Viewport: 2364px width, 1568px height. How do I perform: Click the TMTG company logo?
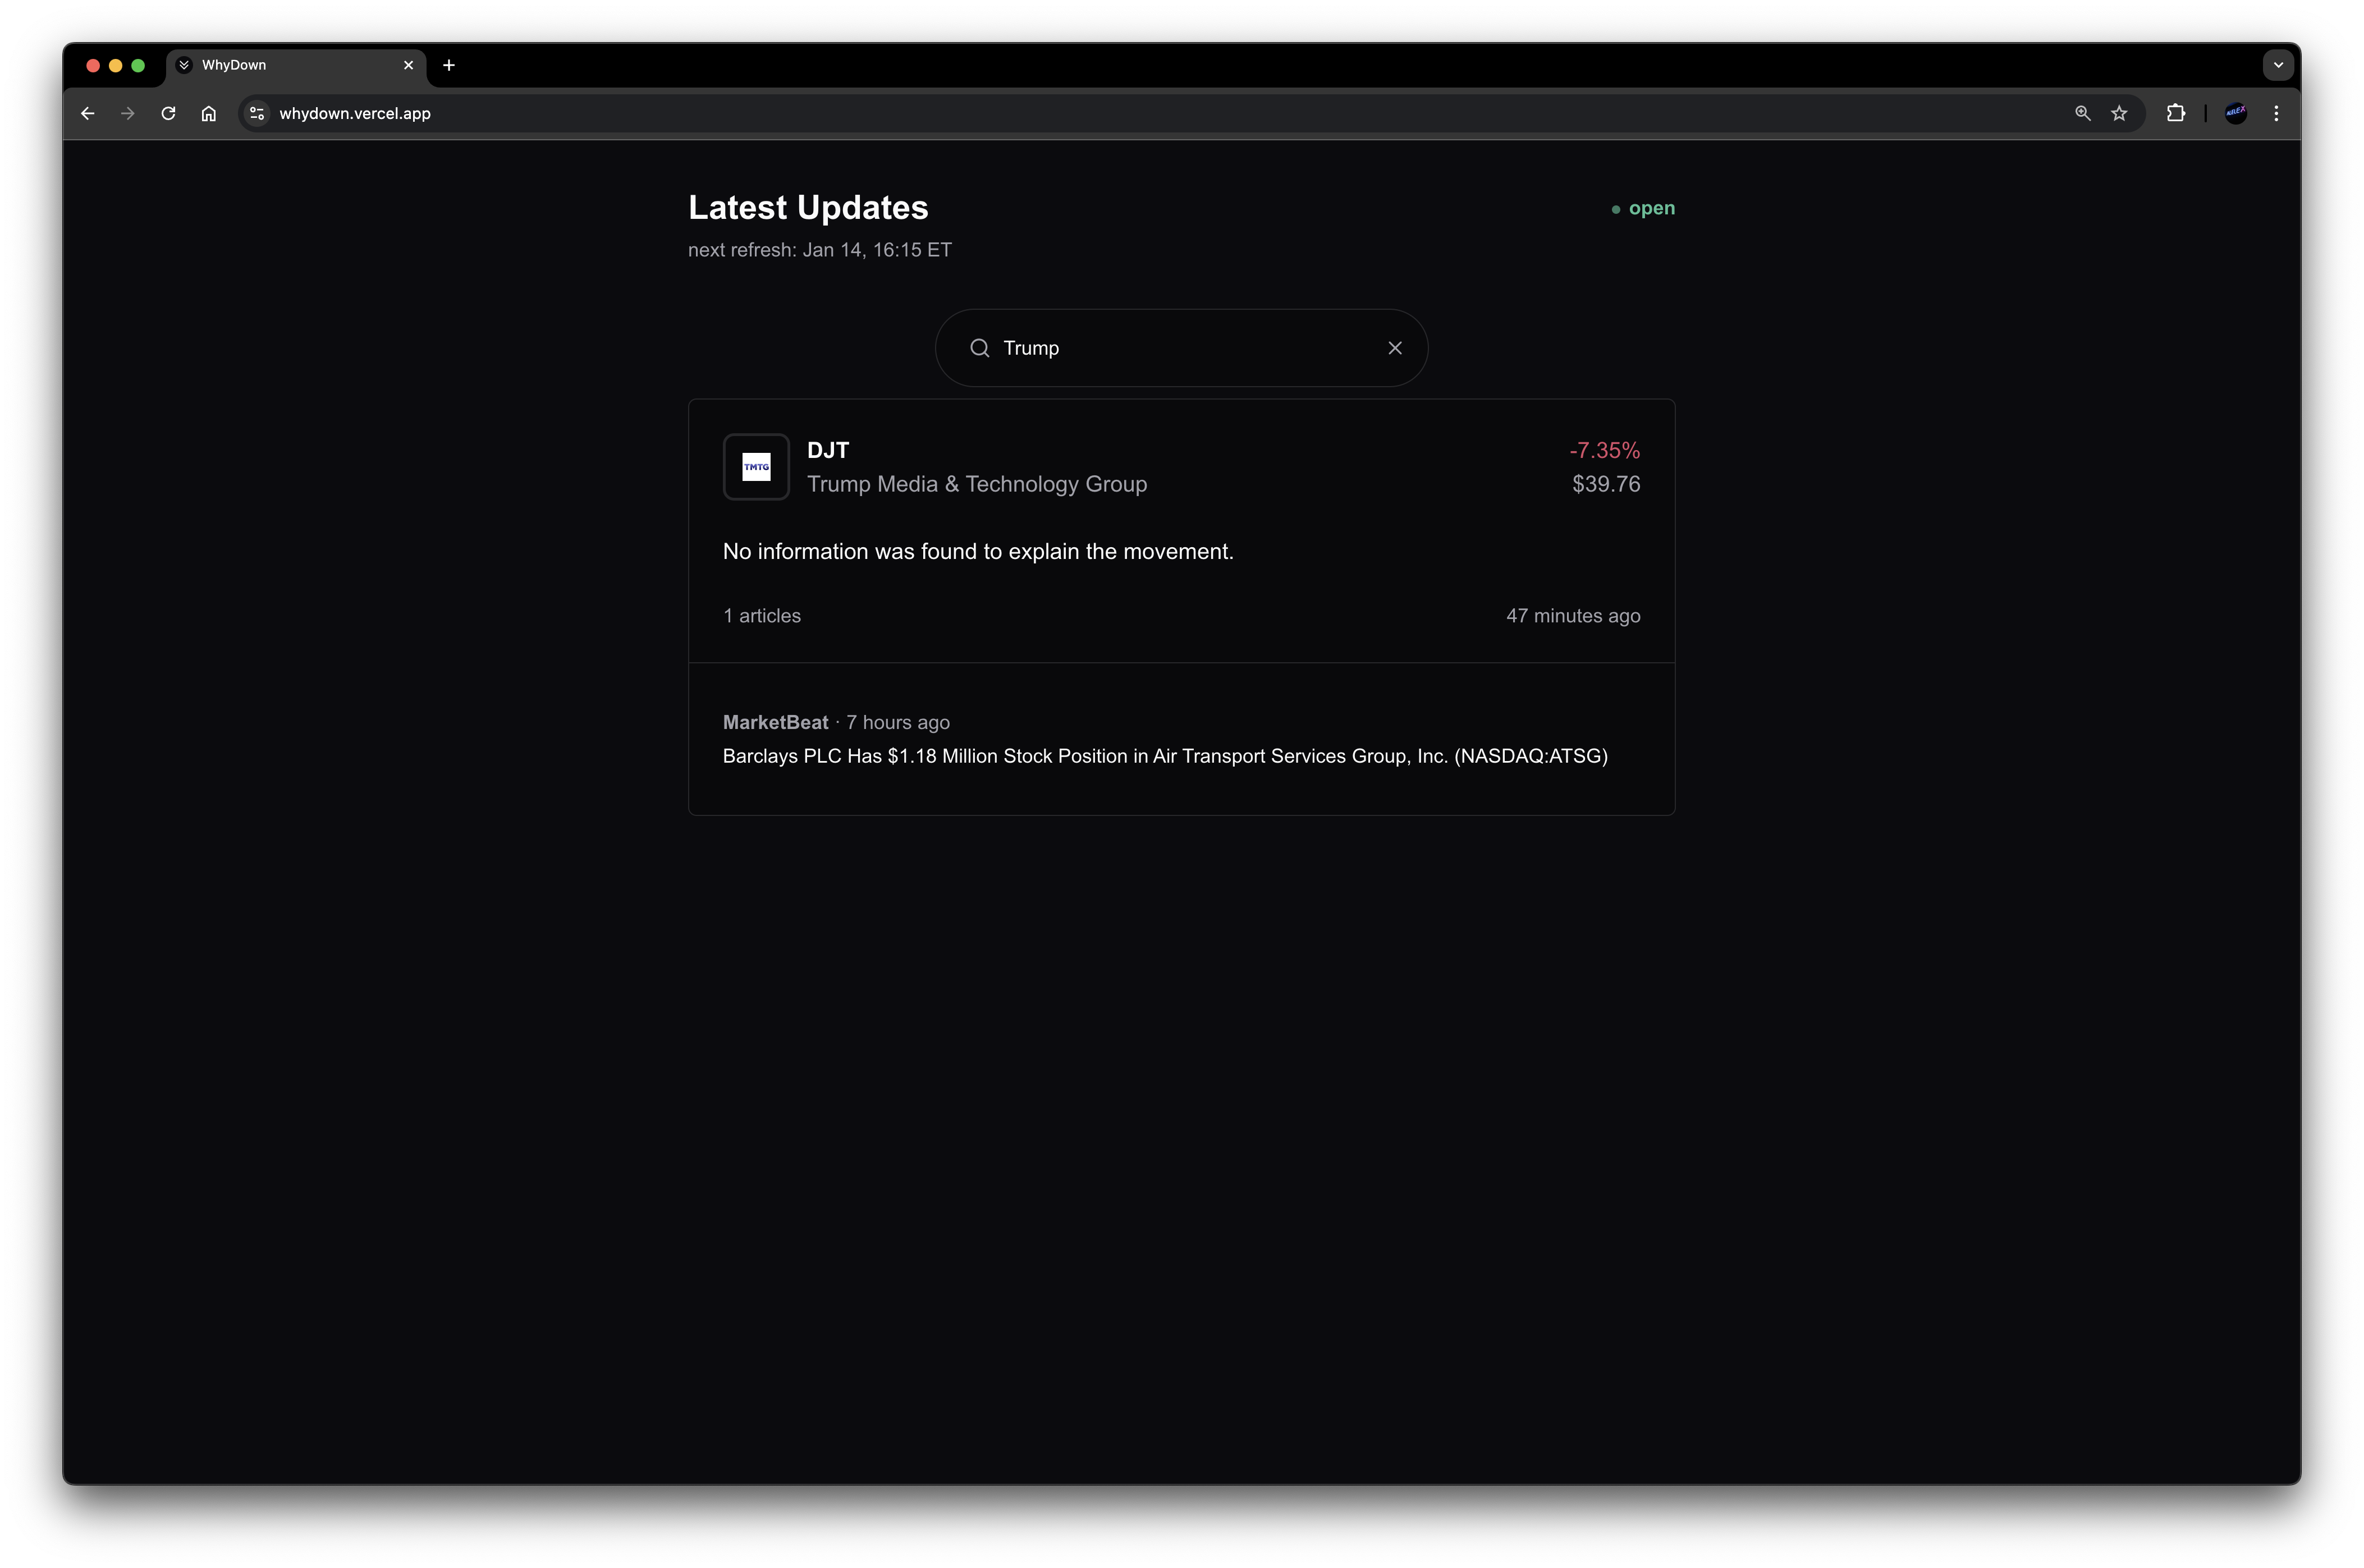[x=756, y=467]
